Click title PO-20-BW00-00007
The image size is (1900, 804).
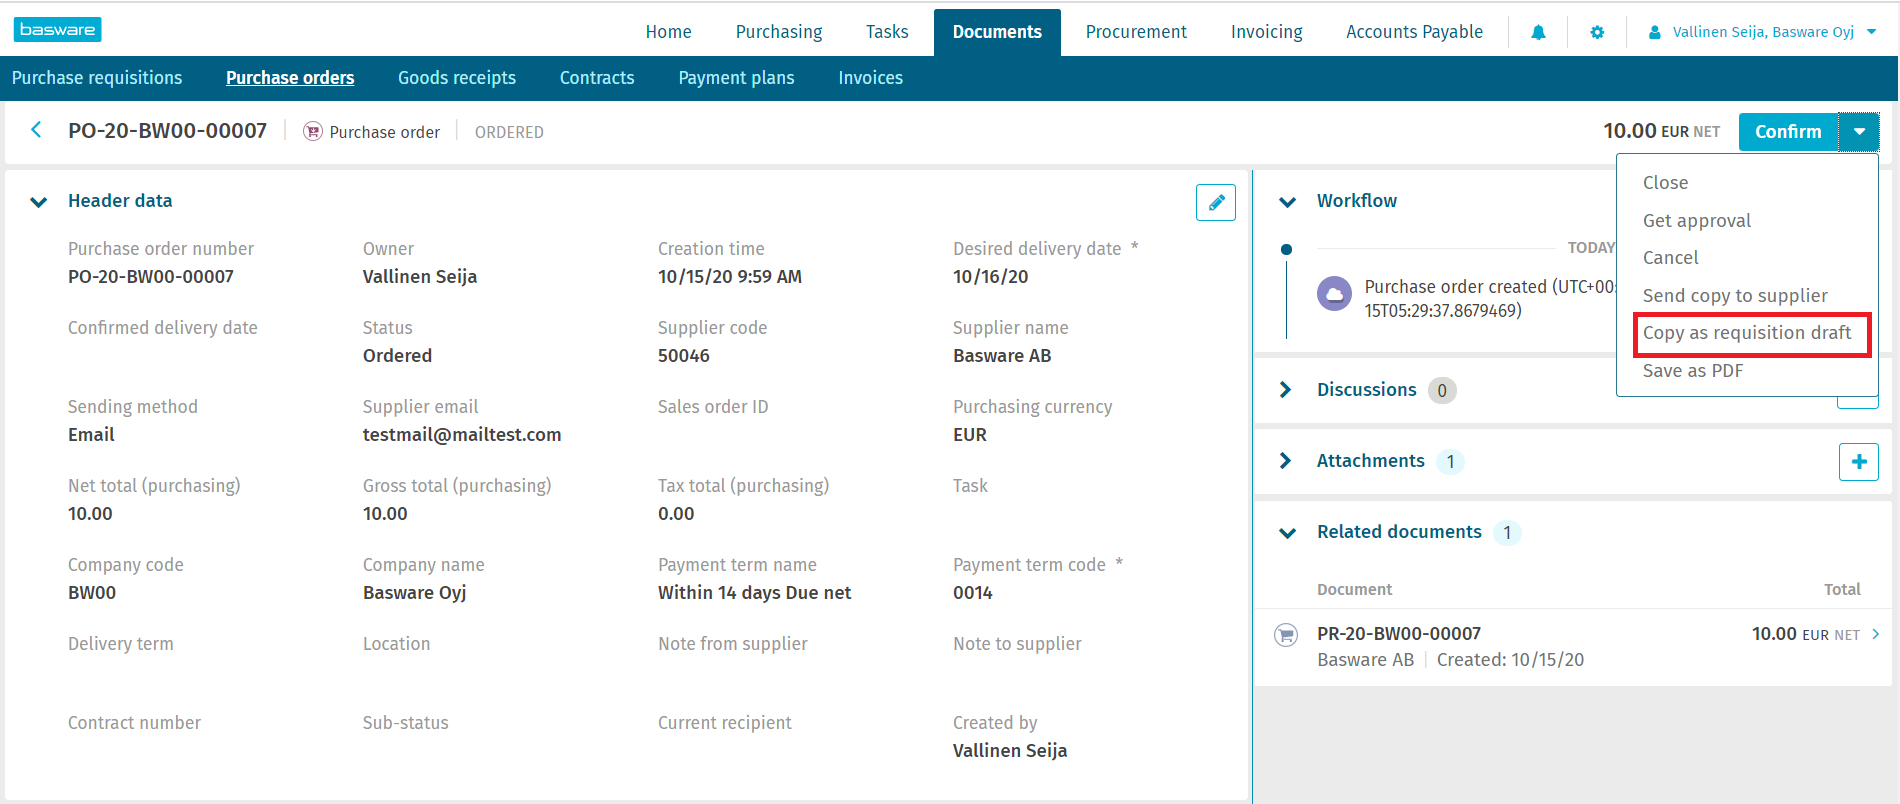pos(167,131)
